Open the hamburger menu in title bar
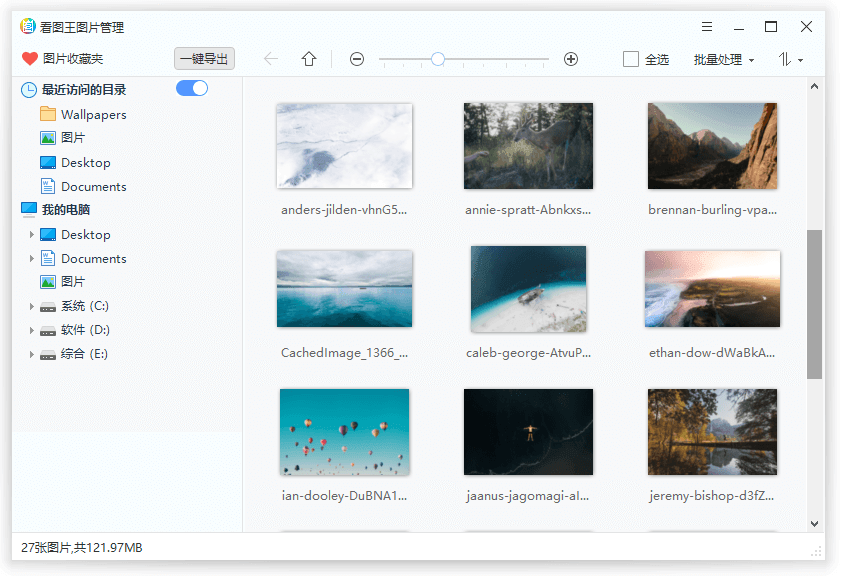The height and width of the screenshot is (576, 843). (x=707, y=26)
